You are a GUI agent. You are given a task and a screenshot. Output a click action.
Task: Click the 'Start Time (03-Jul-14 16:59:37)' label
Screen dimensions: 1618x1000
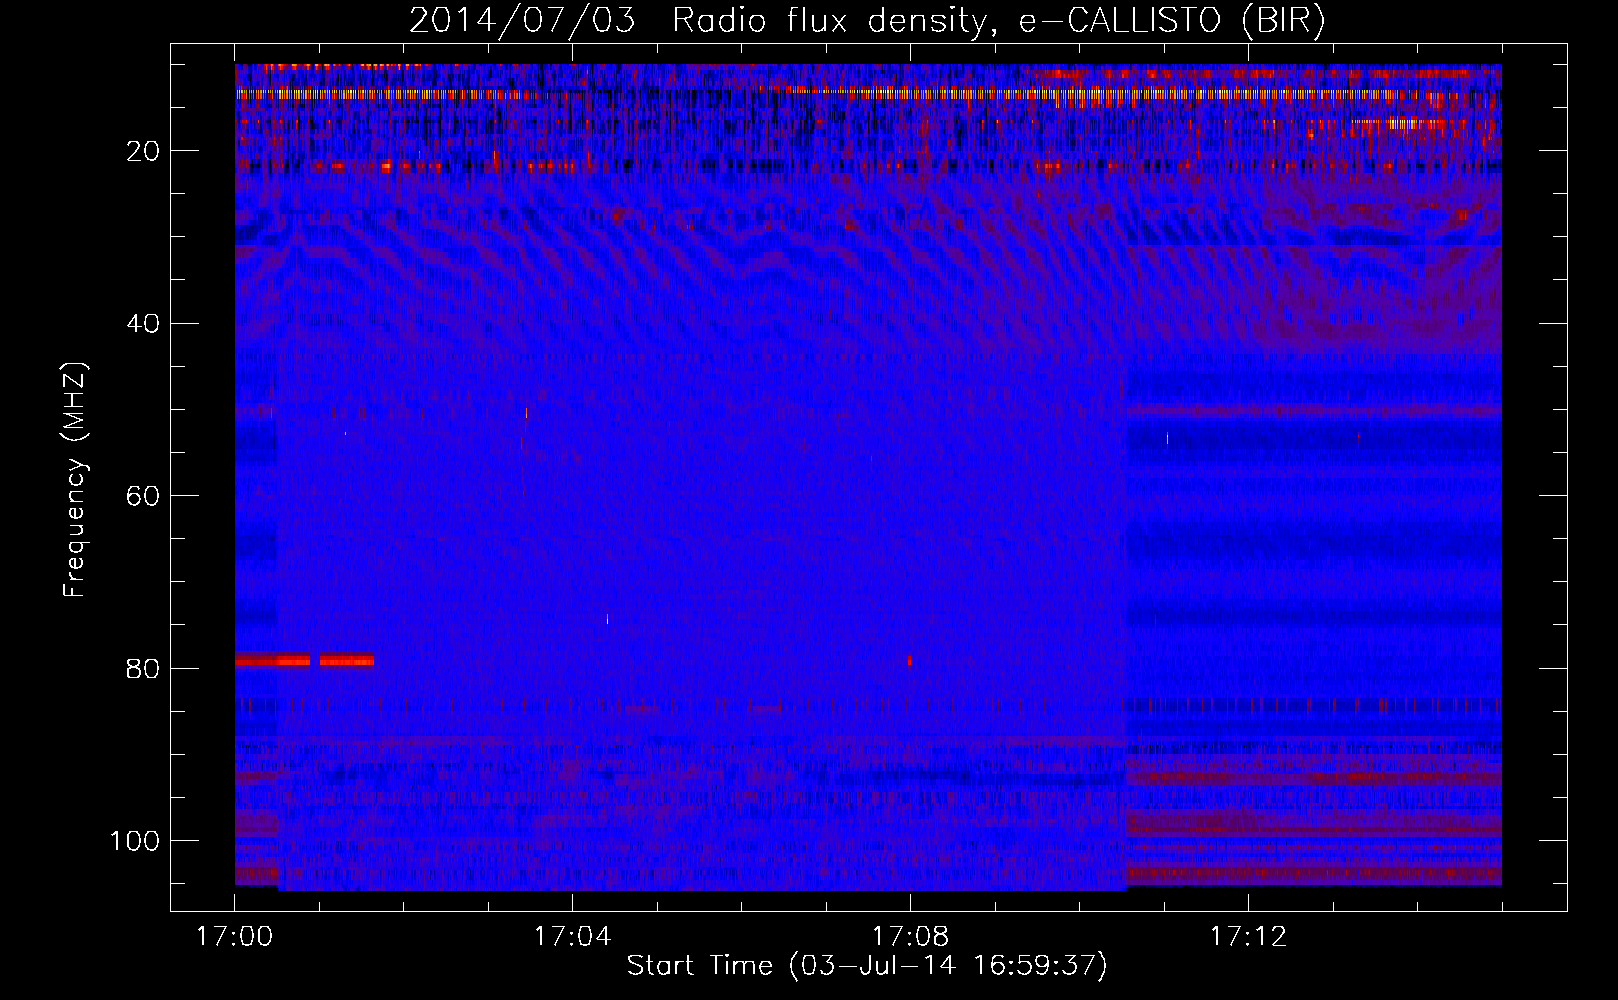pos(867,966)
